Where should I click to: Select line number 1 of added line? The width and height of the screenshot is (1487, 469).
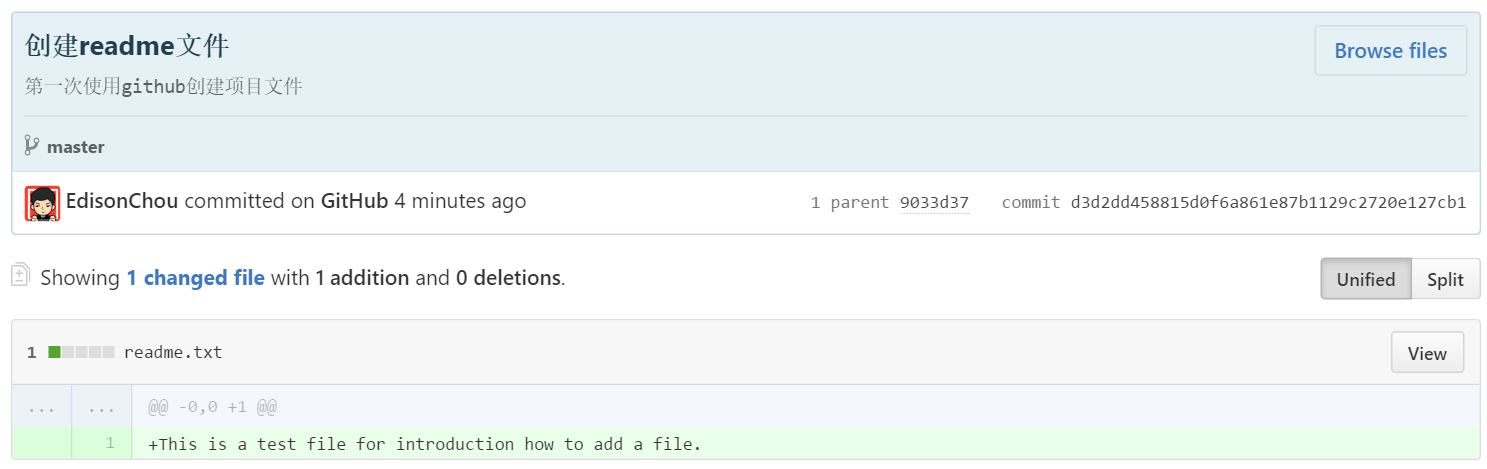[109, 443]
